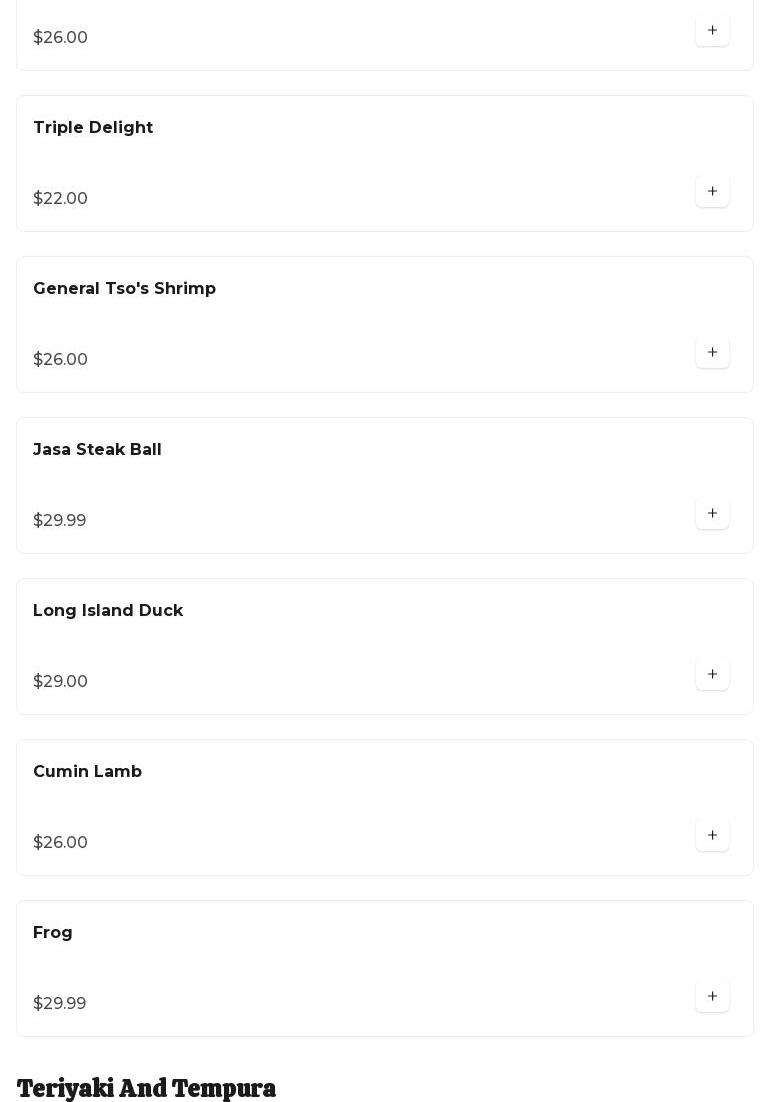Add Frog to the cart
This screenshot has width=770, height=1102.
tap(712, 996)
